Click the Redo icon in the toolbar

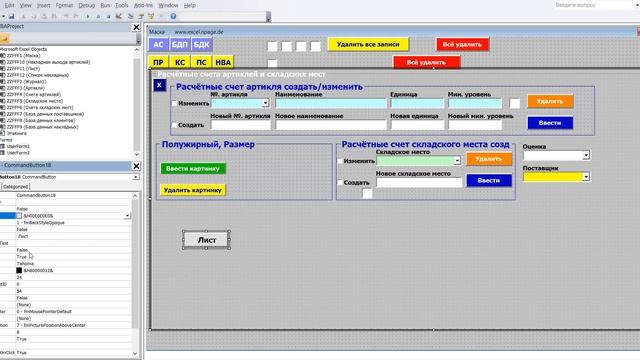click(x=76, y=16)
